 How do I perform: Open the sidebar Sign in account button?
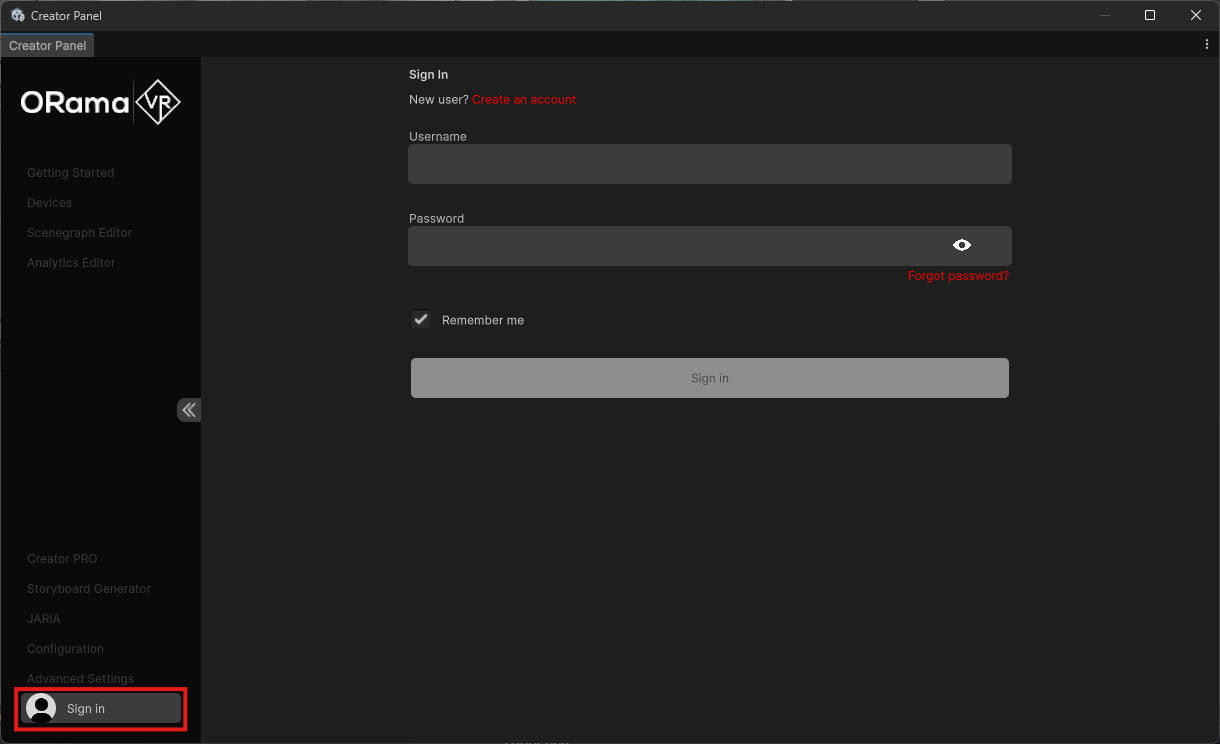(101, 708)
